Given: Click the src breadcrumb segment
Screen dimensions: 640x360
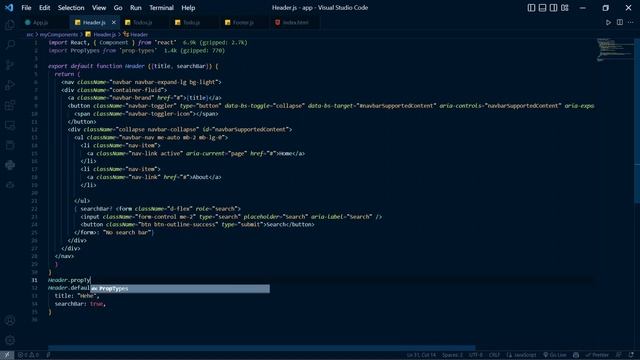Looking at the screenshot, I should click(30, 35).
